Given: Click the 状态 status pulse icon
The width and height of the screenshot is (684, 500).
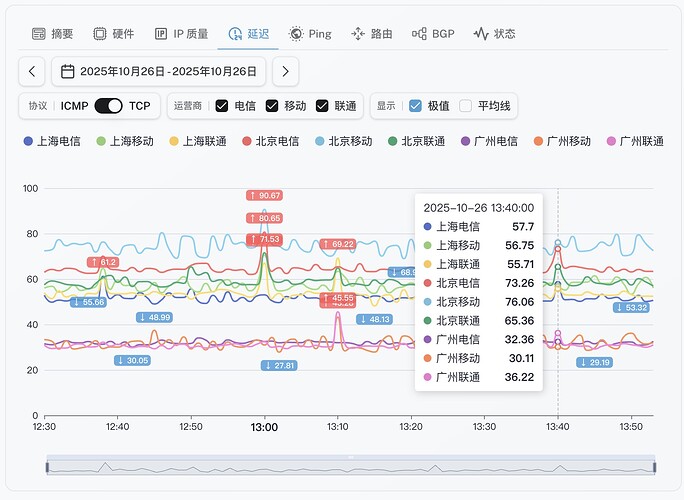Looking at the screenshot, I should (481, 34).
